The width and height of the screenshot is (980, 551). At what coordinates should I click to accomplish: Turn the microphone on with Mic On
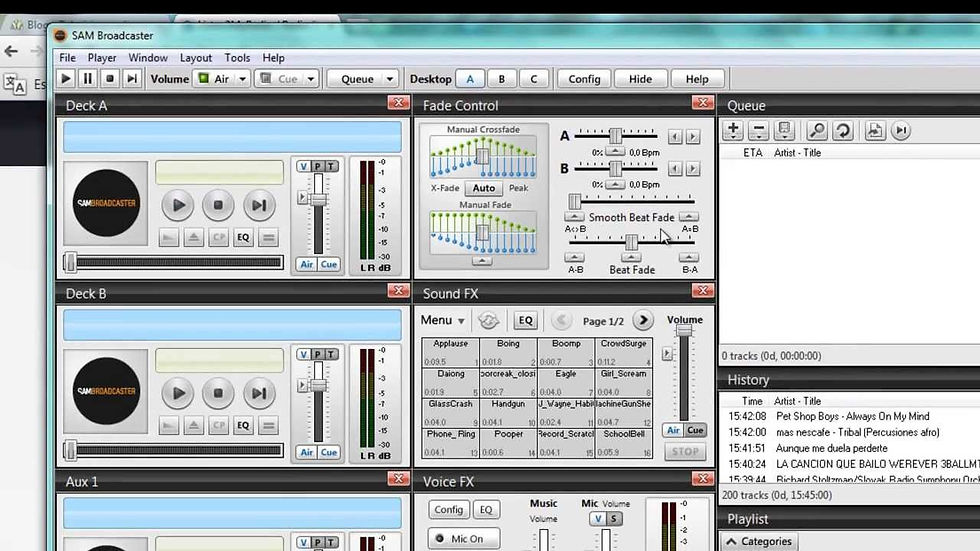tap(464, 539)
